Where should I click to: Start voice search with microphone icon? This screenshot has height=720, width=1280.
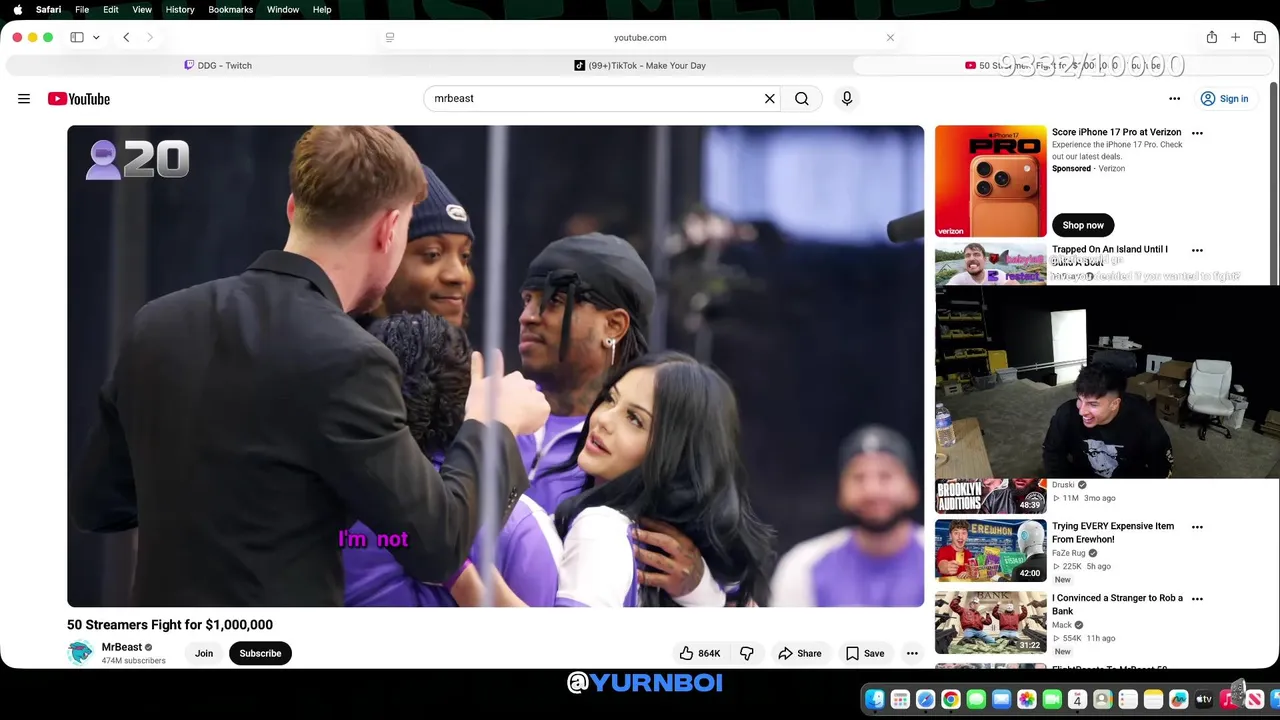[x=847, y=99]
